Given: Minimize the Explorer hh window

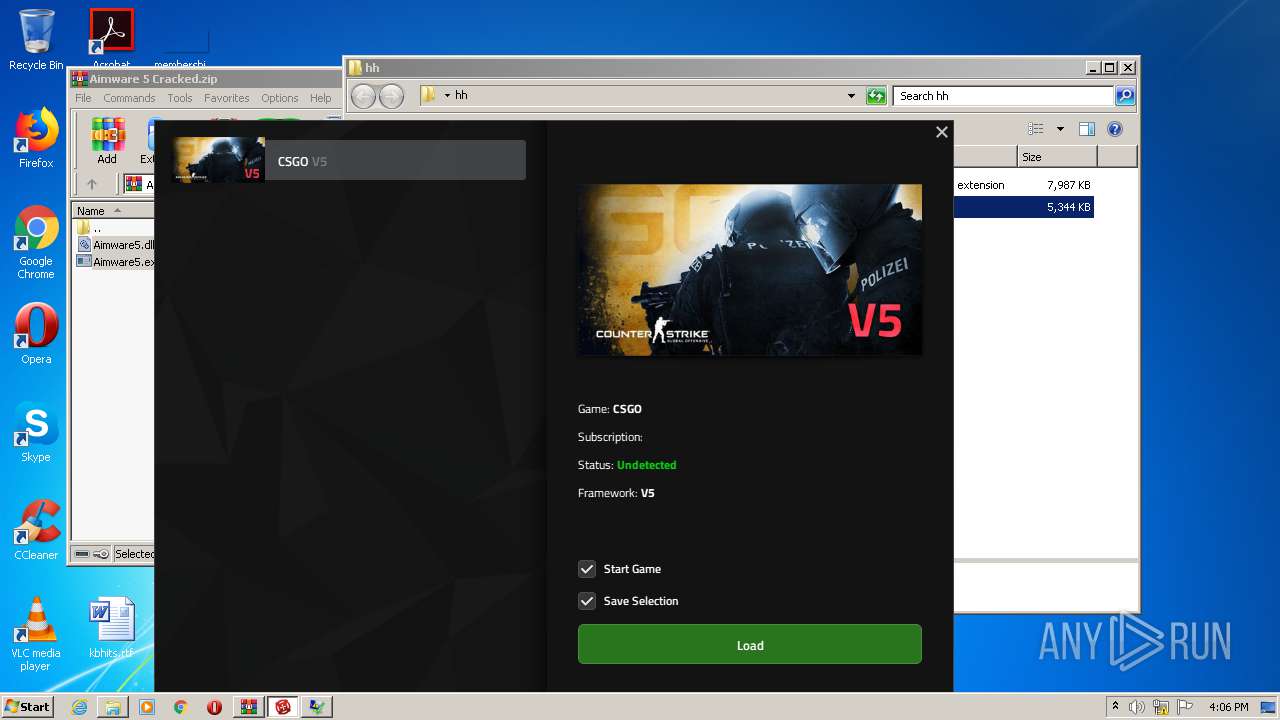Looking at the screenshot, I should click(x=1092, y=68).
